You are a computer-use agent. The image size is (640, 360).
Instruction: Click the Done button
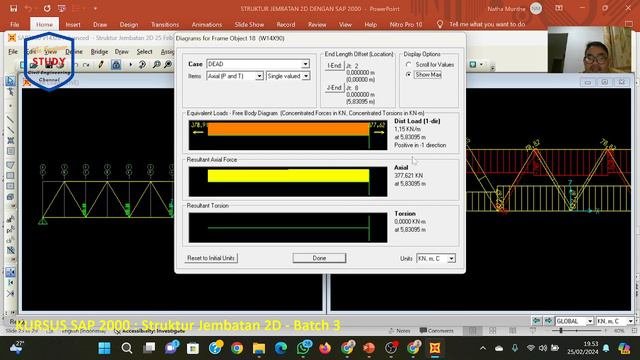(319, 258)
